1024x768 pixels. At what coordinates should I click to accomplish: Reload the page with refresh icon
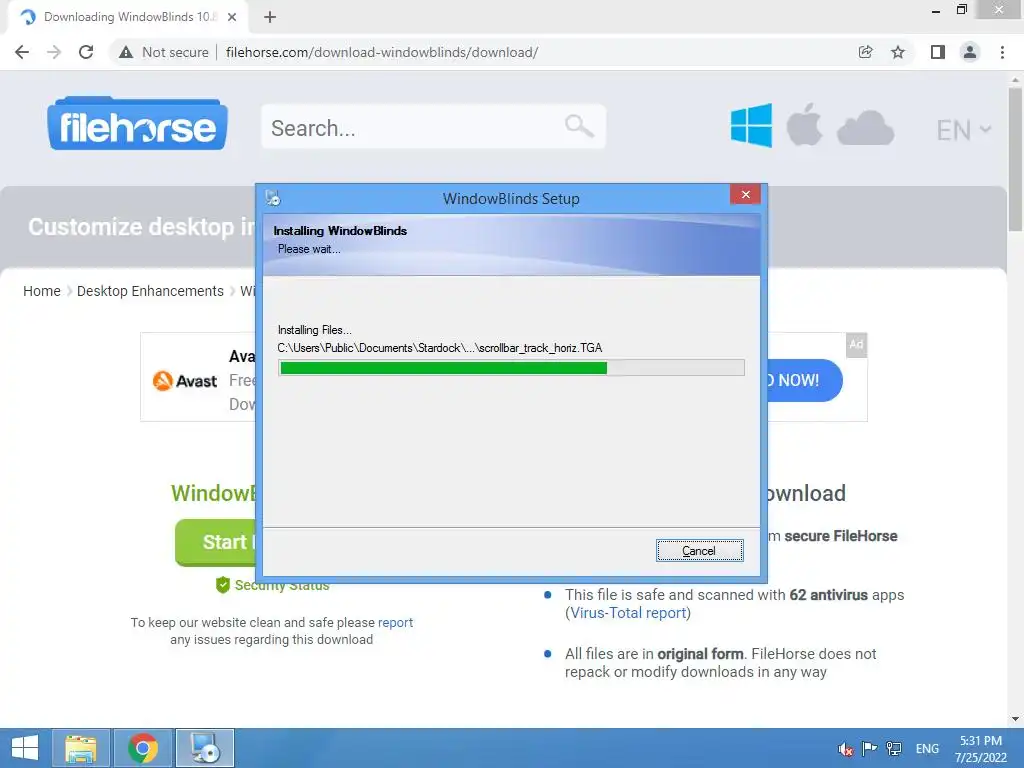[x=86, y=52]
